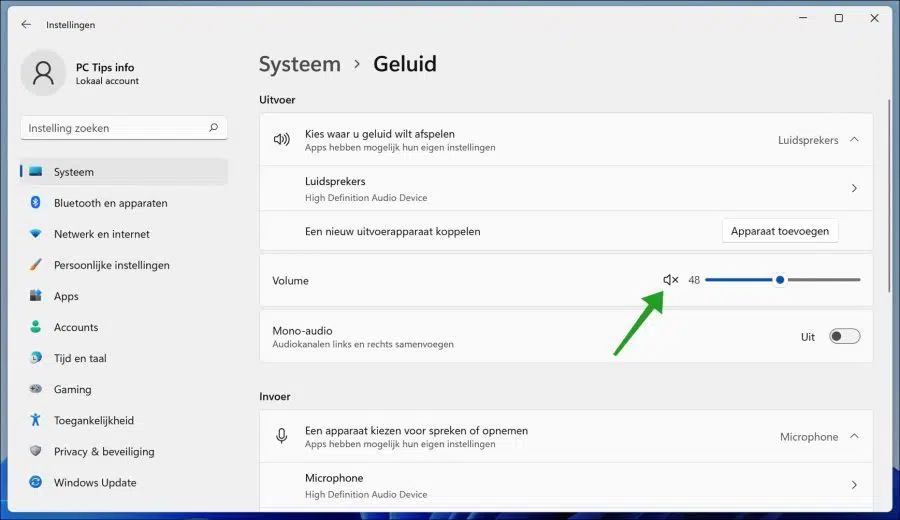
Task: Click the speaker icon beside Kies waar u geluid
Action: [x=281, y=139]
